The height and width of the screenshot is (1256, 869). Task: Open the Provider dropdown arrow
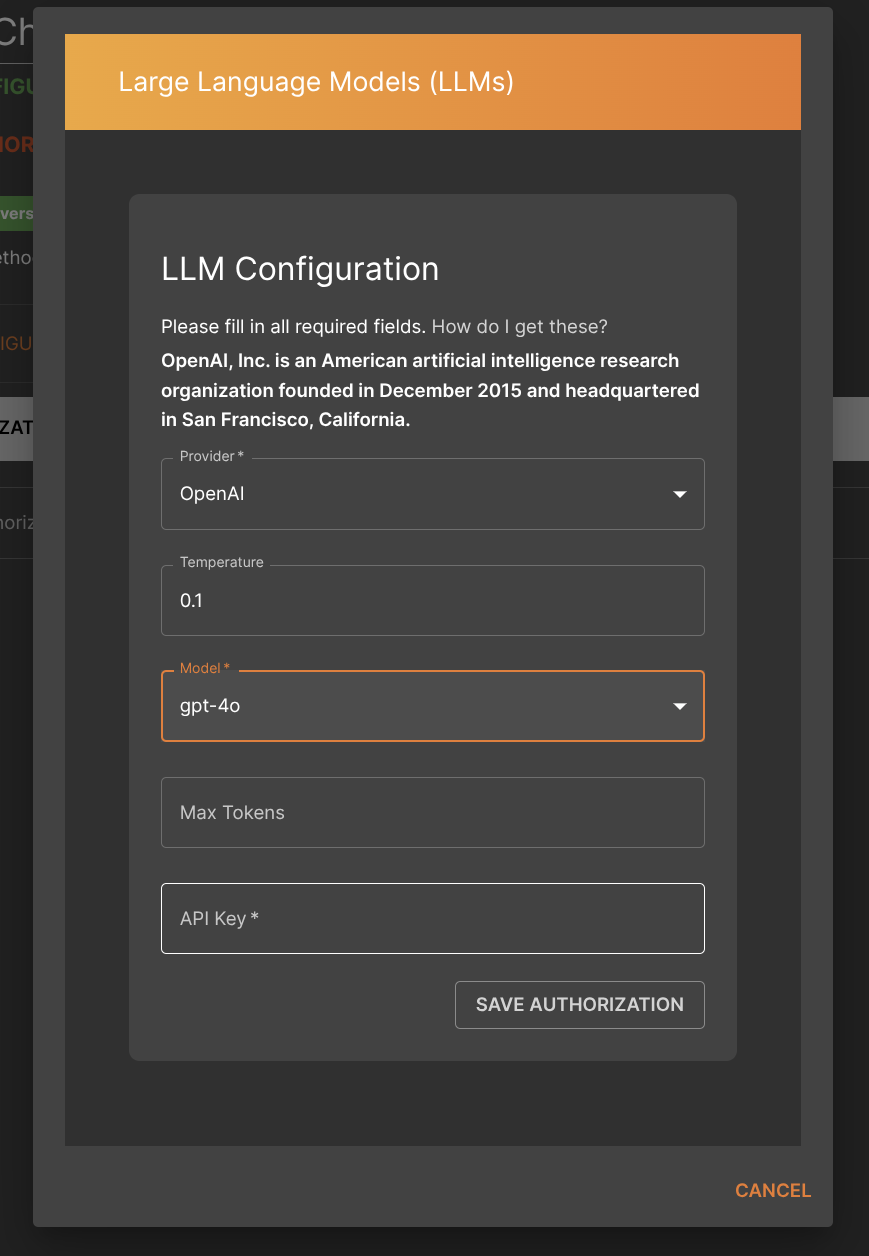point(680,494)
